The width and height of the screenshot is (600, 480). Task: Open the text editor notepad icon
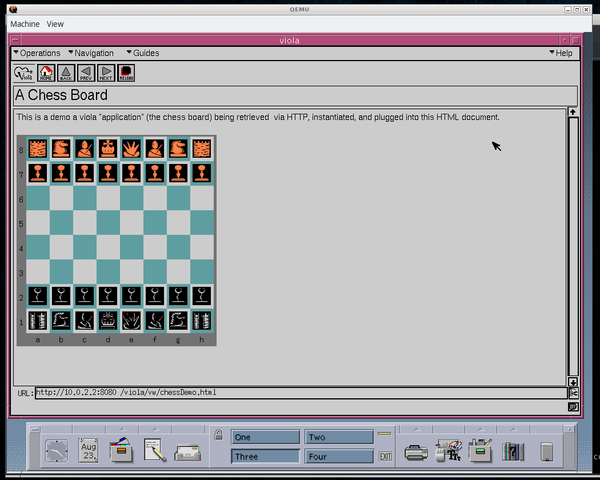155,451
